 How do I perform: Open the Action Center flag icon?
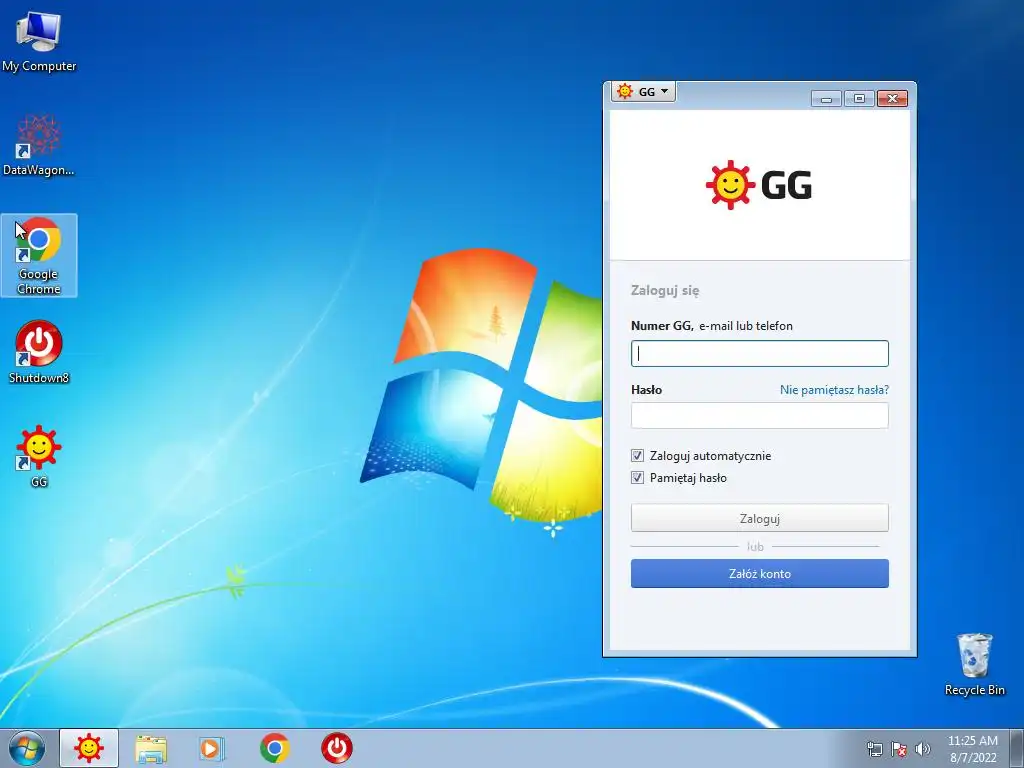(x=899, y=749)
